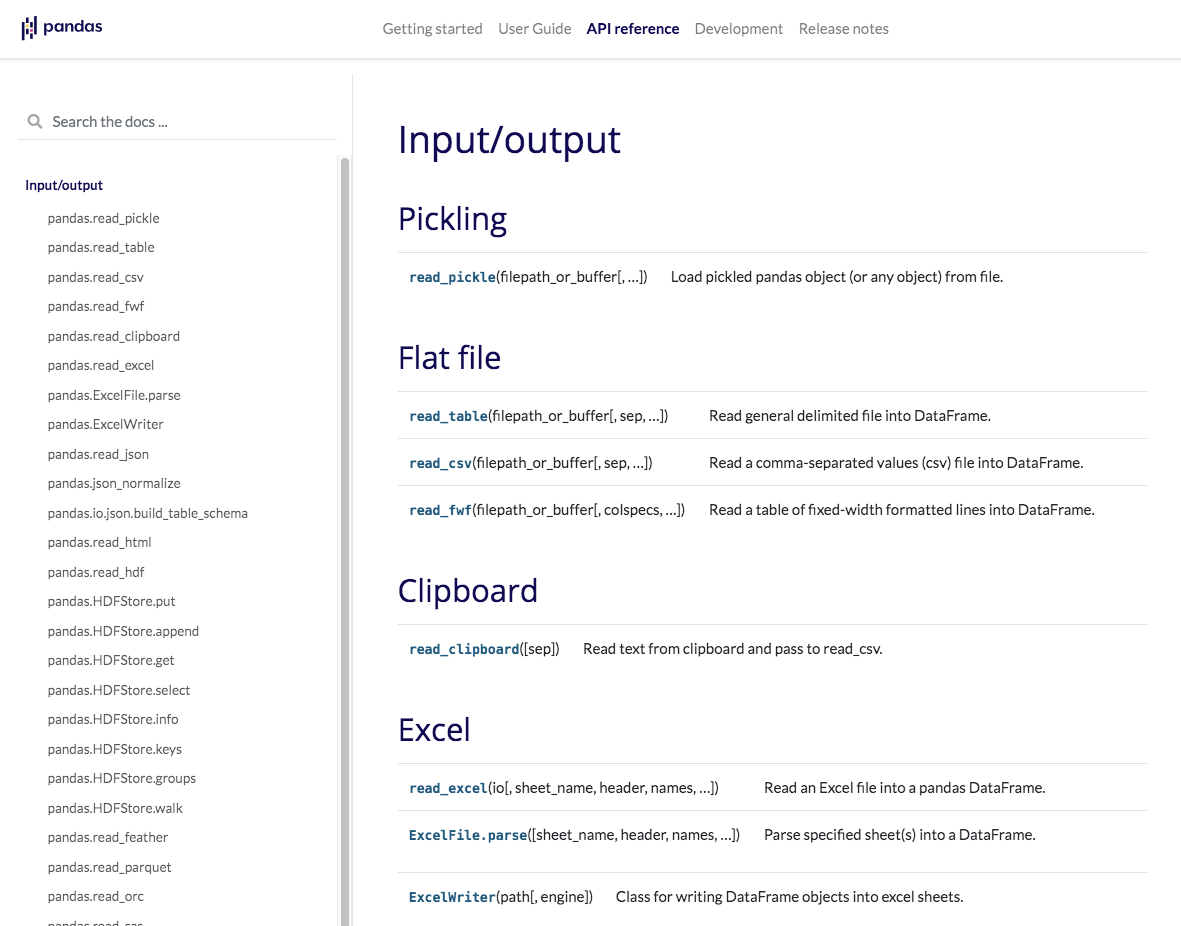Open pandas.read_json in the sidebar
Screen dimensions: 1181x926
pos(98,454)
